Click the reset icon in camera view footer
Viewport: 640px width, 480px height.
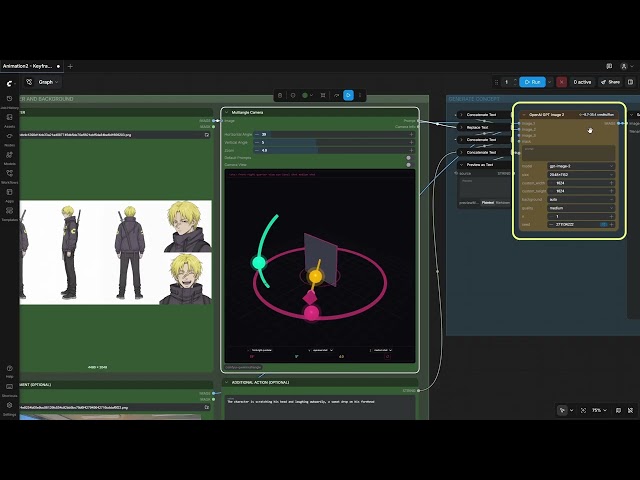[x=387, y=356]
